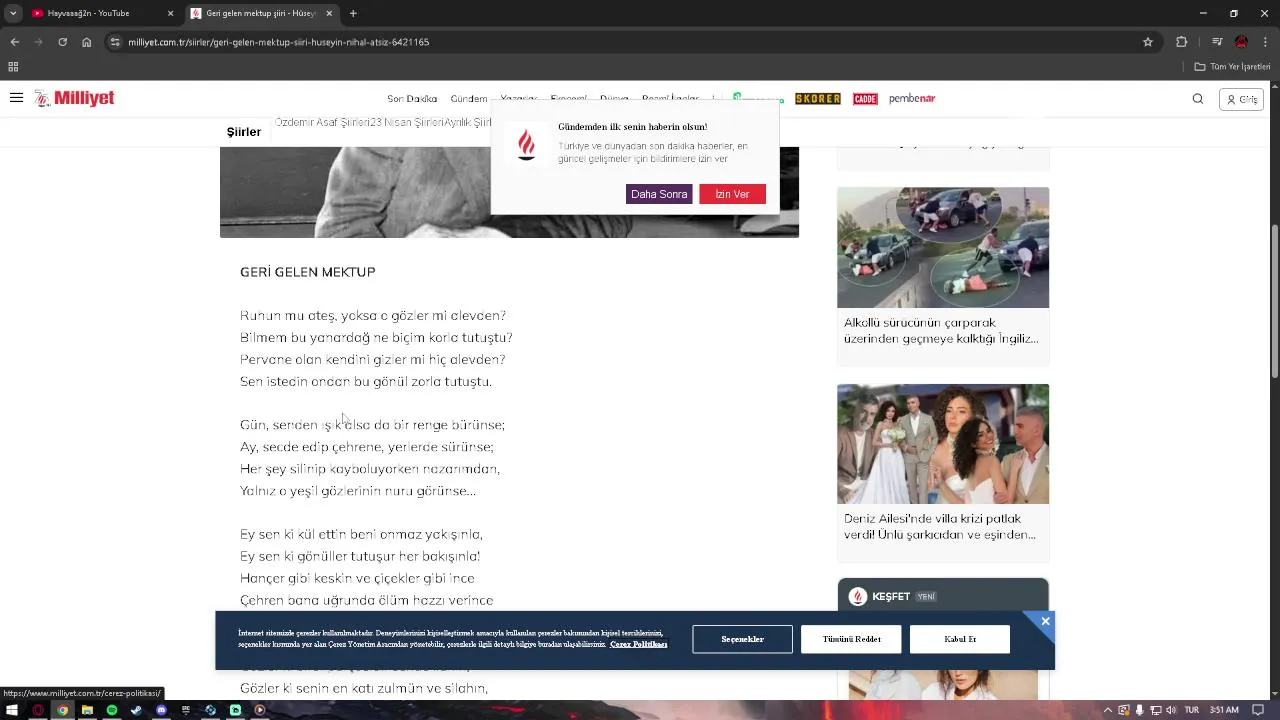Open Steam from the taskbar
This screenshot has height=720, width=1280.
coord(136,710)
